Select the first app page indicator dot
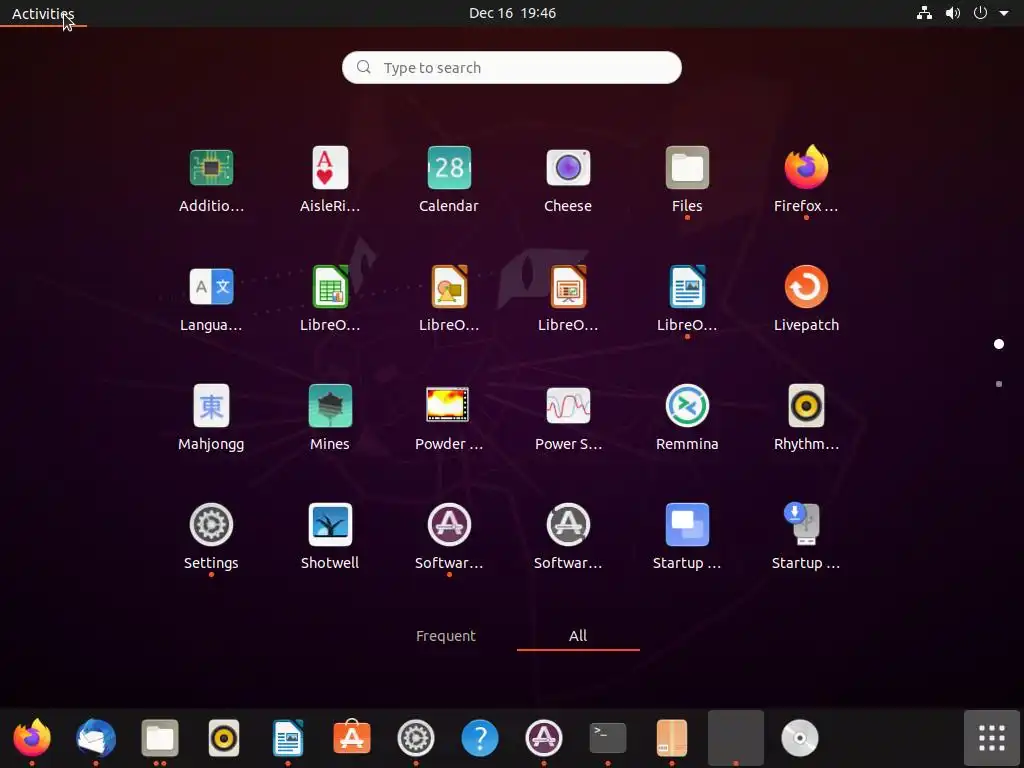This screenshot has width=1024, height=768. pyautogui.click(x=999, y=344)
